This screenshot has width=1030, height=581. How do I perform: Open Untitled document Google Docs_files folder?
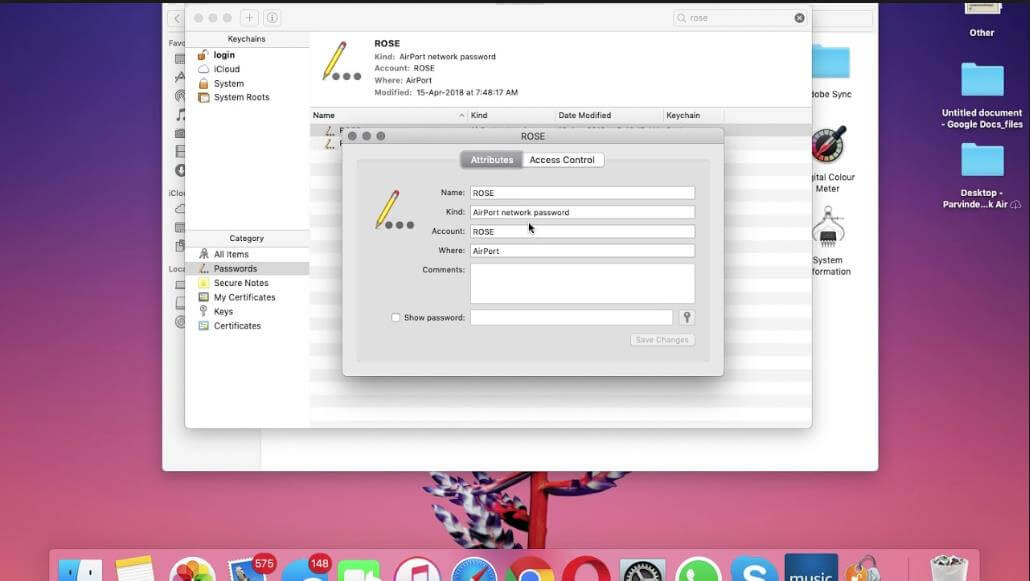pos(982,95)
